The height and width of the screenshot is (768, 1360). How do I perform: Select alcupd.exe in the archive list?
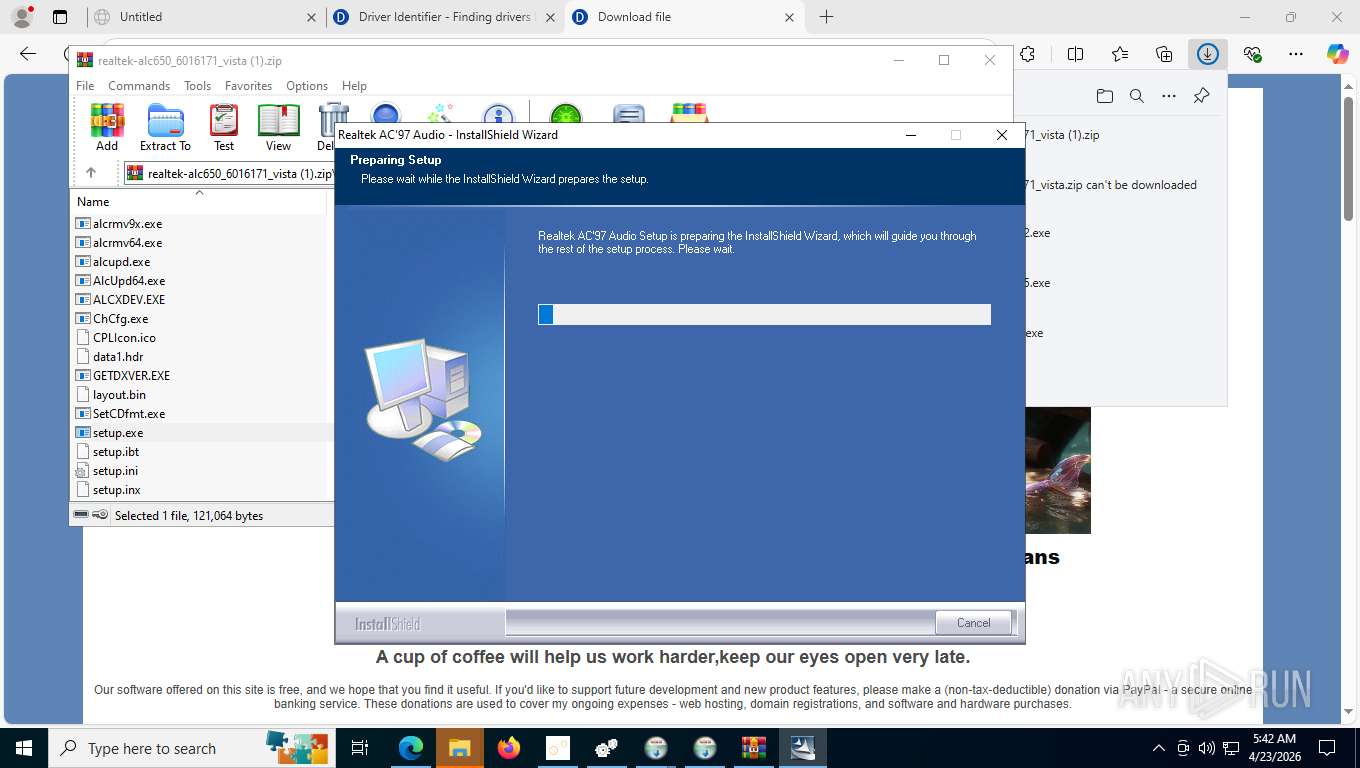[x=121, y=262]
